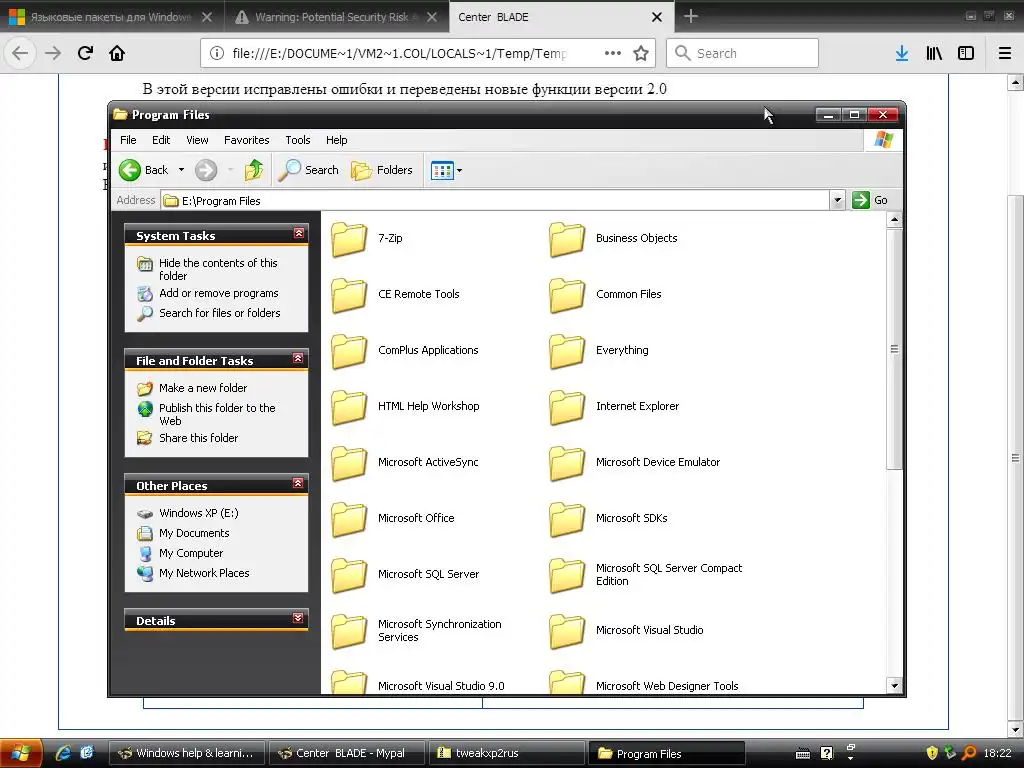
Task: Expand the Address bar dropdown in Explorer
Action: (837, 200)
